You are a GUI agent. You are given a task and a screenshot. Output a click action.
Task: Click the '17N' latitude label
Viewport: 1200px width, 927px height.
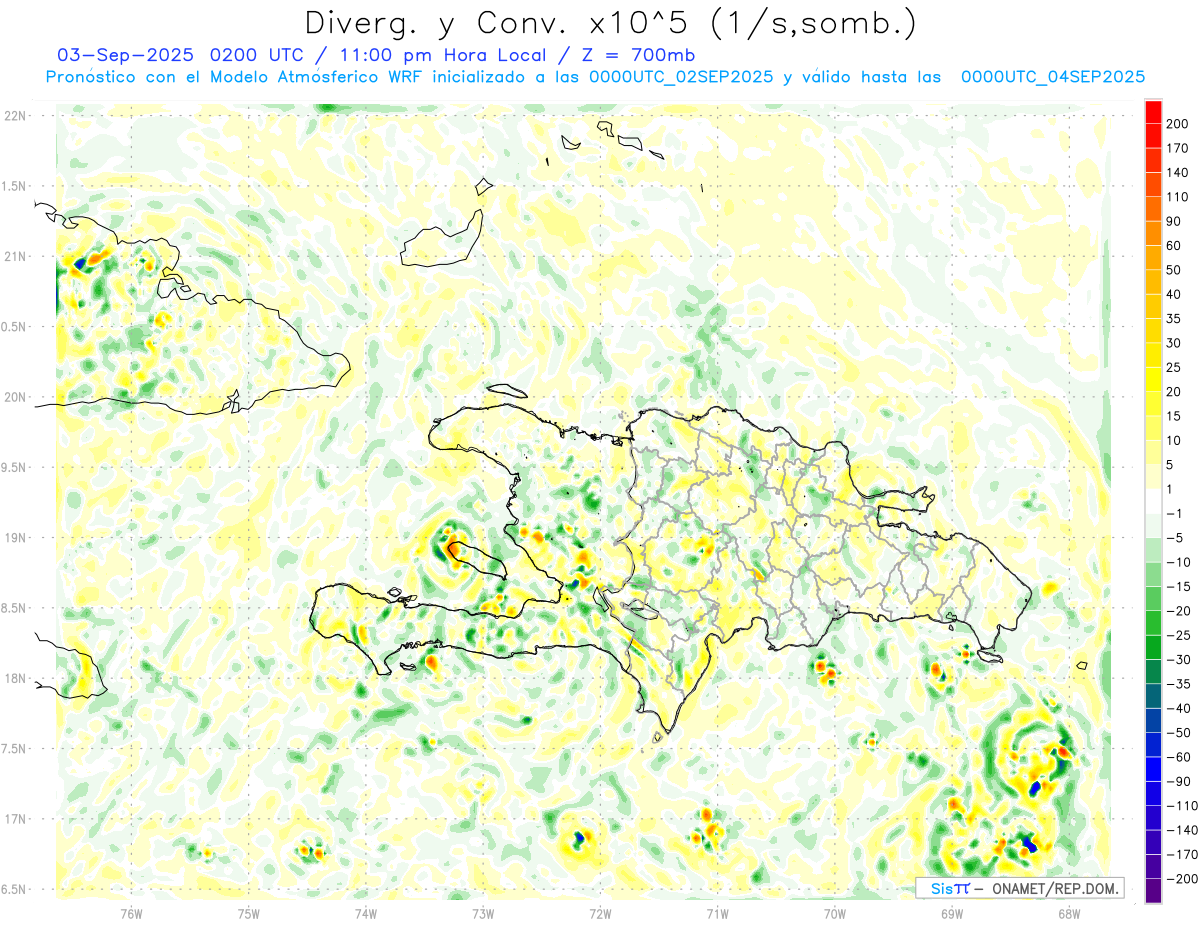15,819
